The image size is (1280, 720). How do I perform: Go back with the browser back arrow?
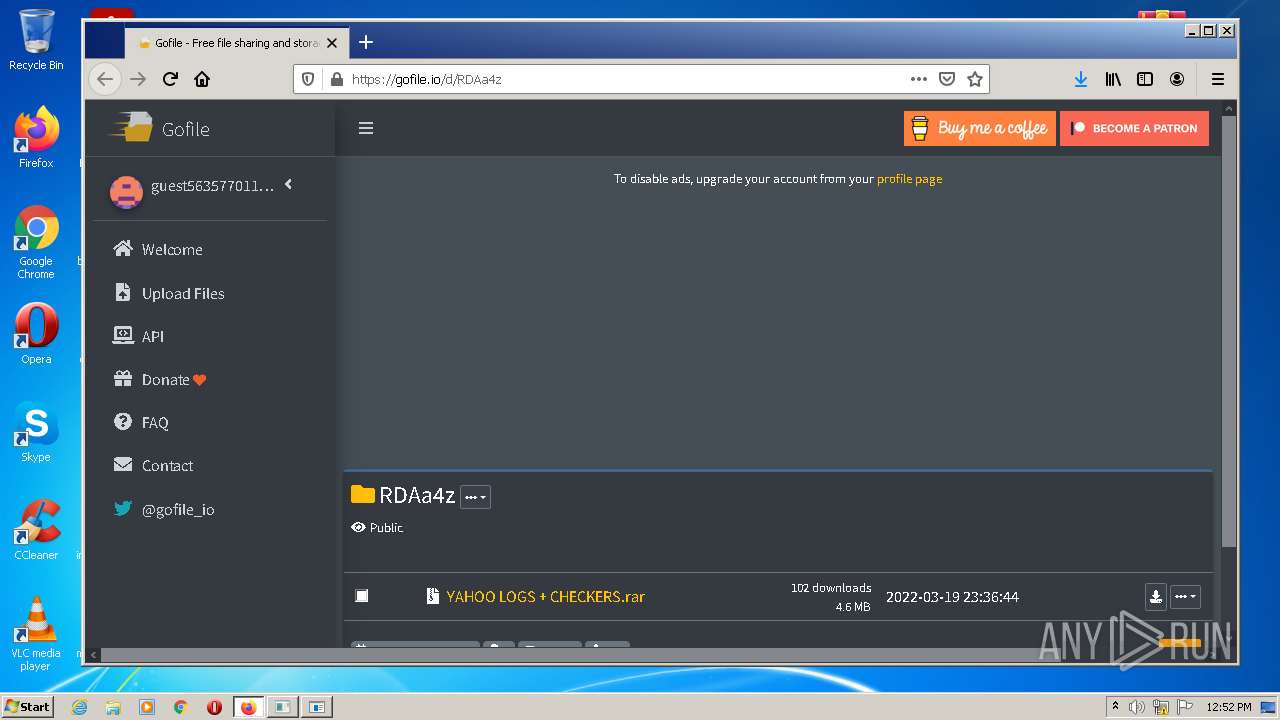105,79
